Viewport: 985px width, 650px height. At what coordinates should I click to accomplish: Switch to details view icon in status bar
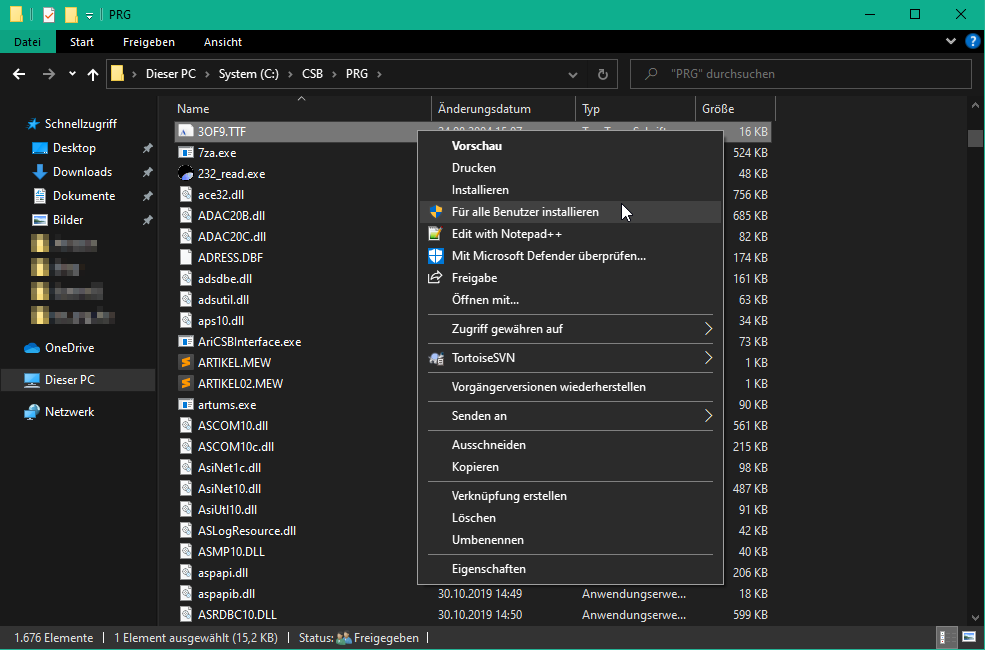947,638
